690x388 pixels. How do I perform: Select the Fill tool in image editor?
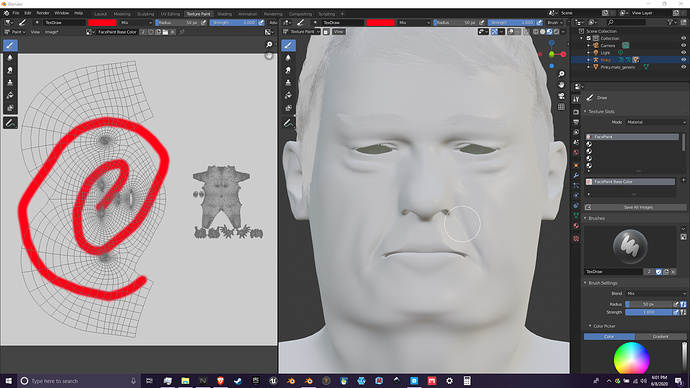(10, 95)
